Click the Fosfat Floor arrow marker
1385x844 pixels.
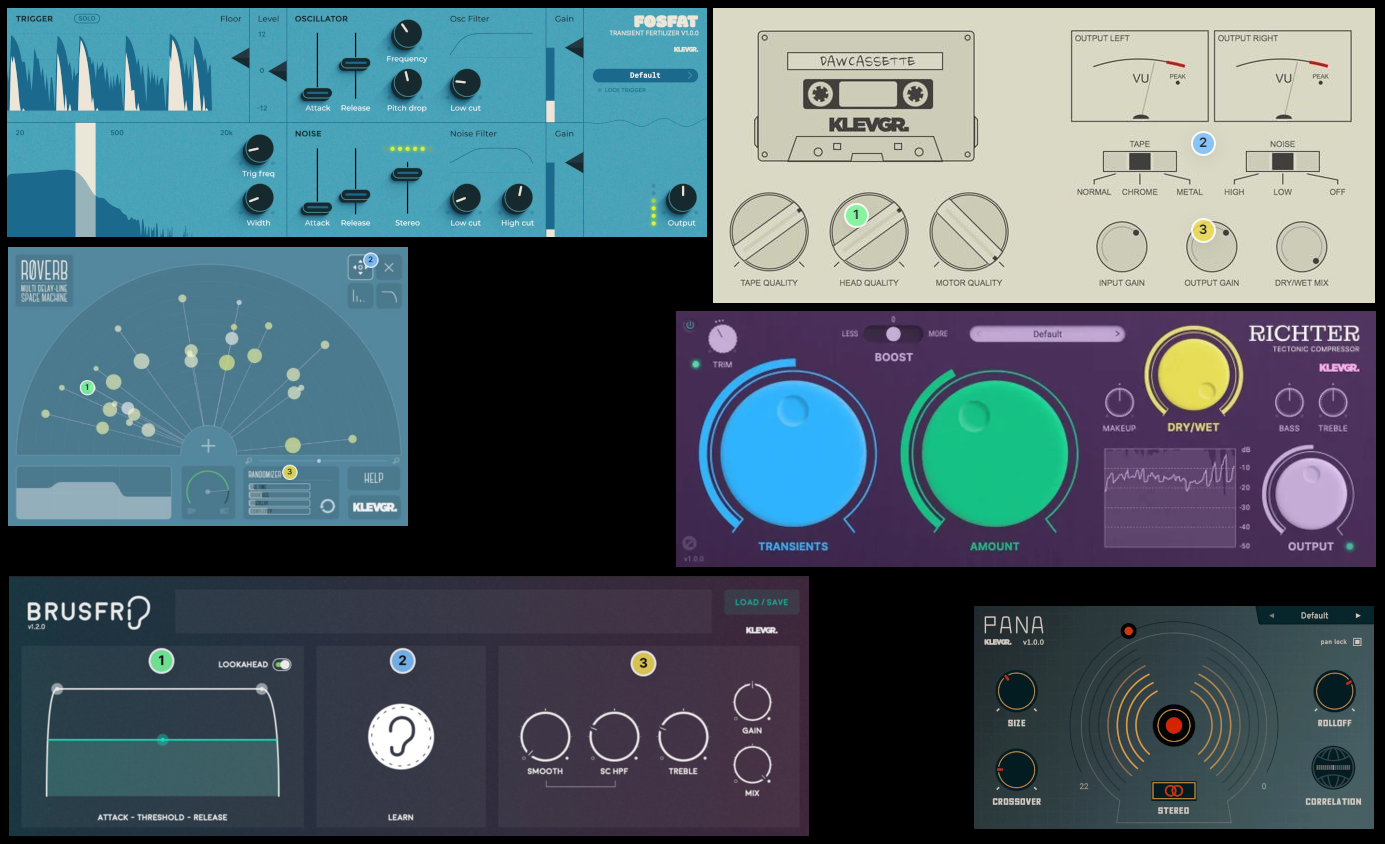click(241, 58)
